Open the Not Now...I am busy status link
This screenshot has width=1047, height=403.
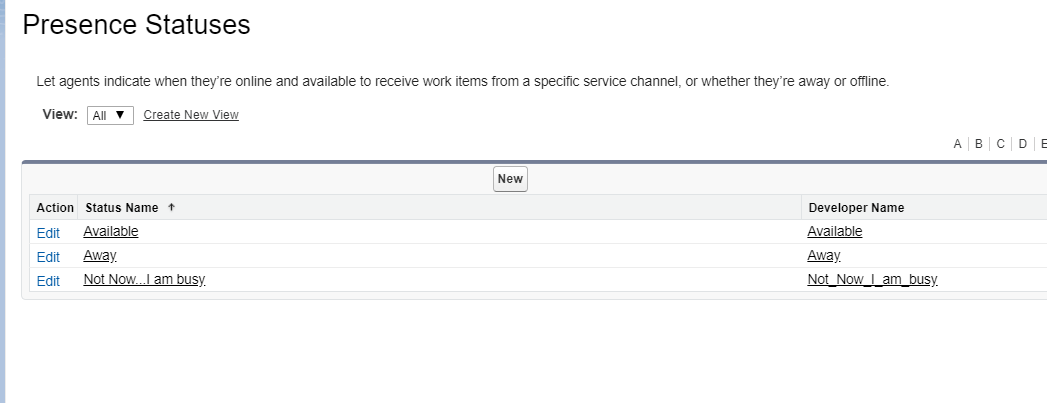click(x=144, y=280)
